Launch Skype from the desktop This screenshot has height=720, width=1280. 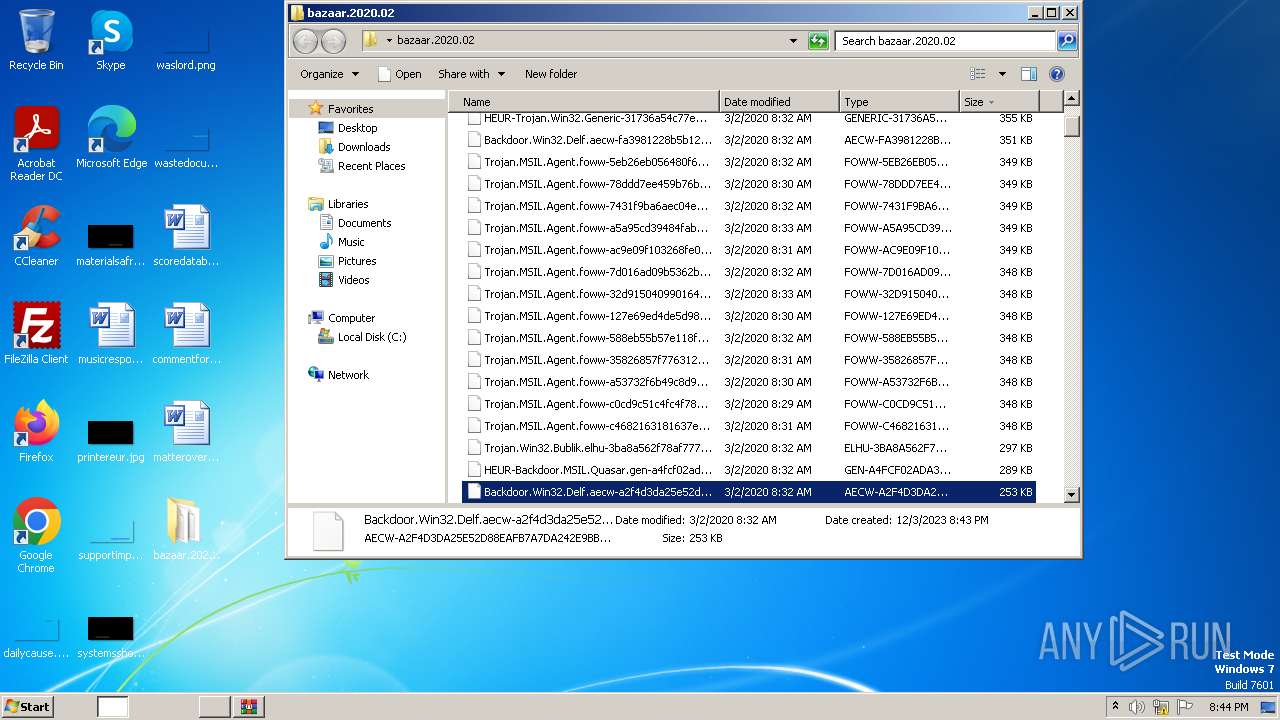pos(110,40)
